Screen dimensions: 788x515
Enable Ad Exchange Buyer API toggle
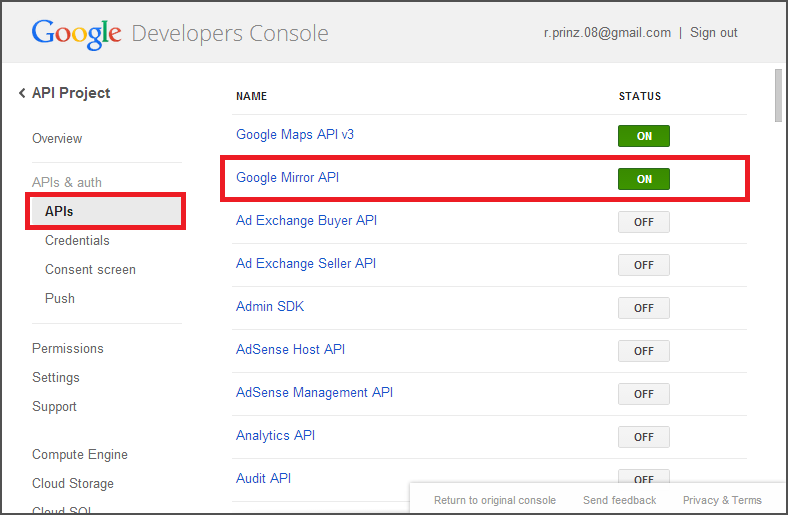(644, 222)
